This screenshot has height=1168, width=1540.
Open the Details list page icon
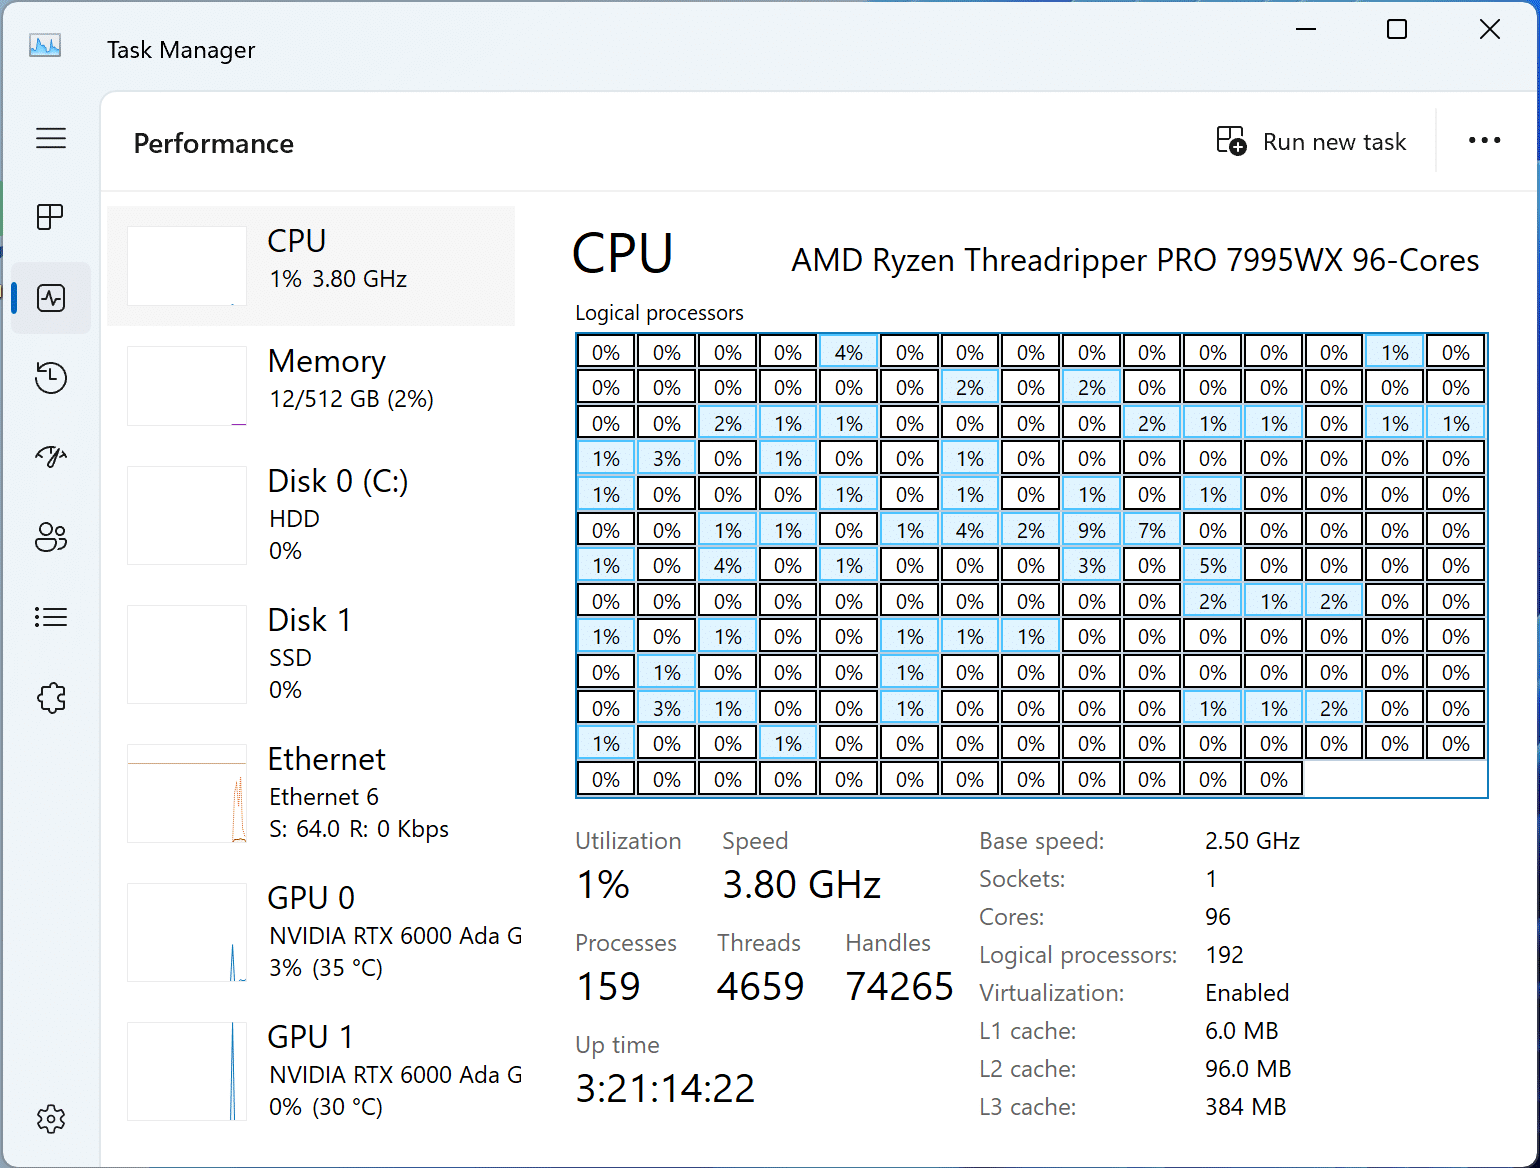coord(51,617)
